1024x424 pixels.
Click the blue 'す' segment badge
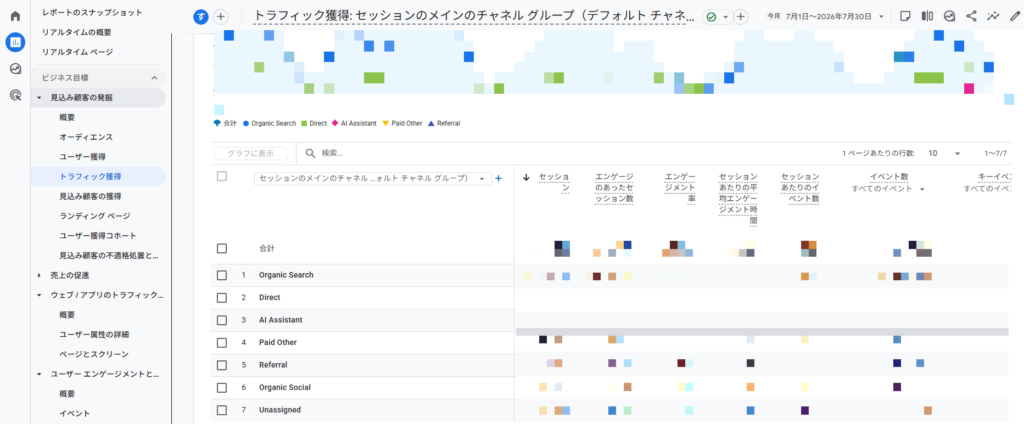(200, 16)
